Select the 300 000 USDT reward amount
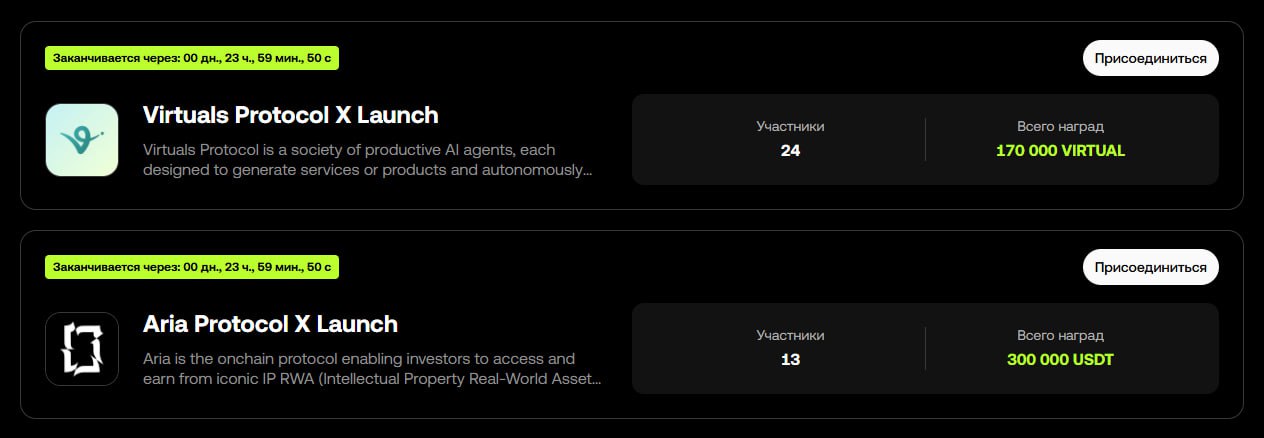The height and width of the screenshot is (438, 1264). 1060,360
